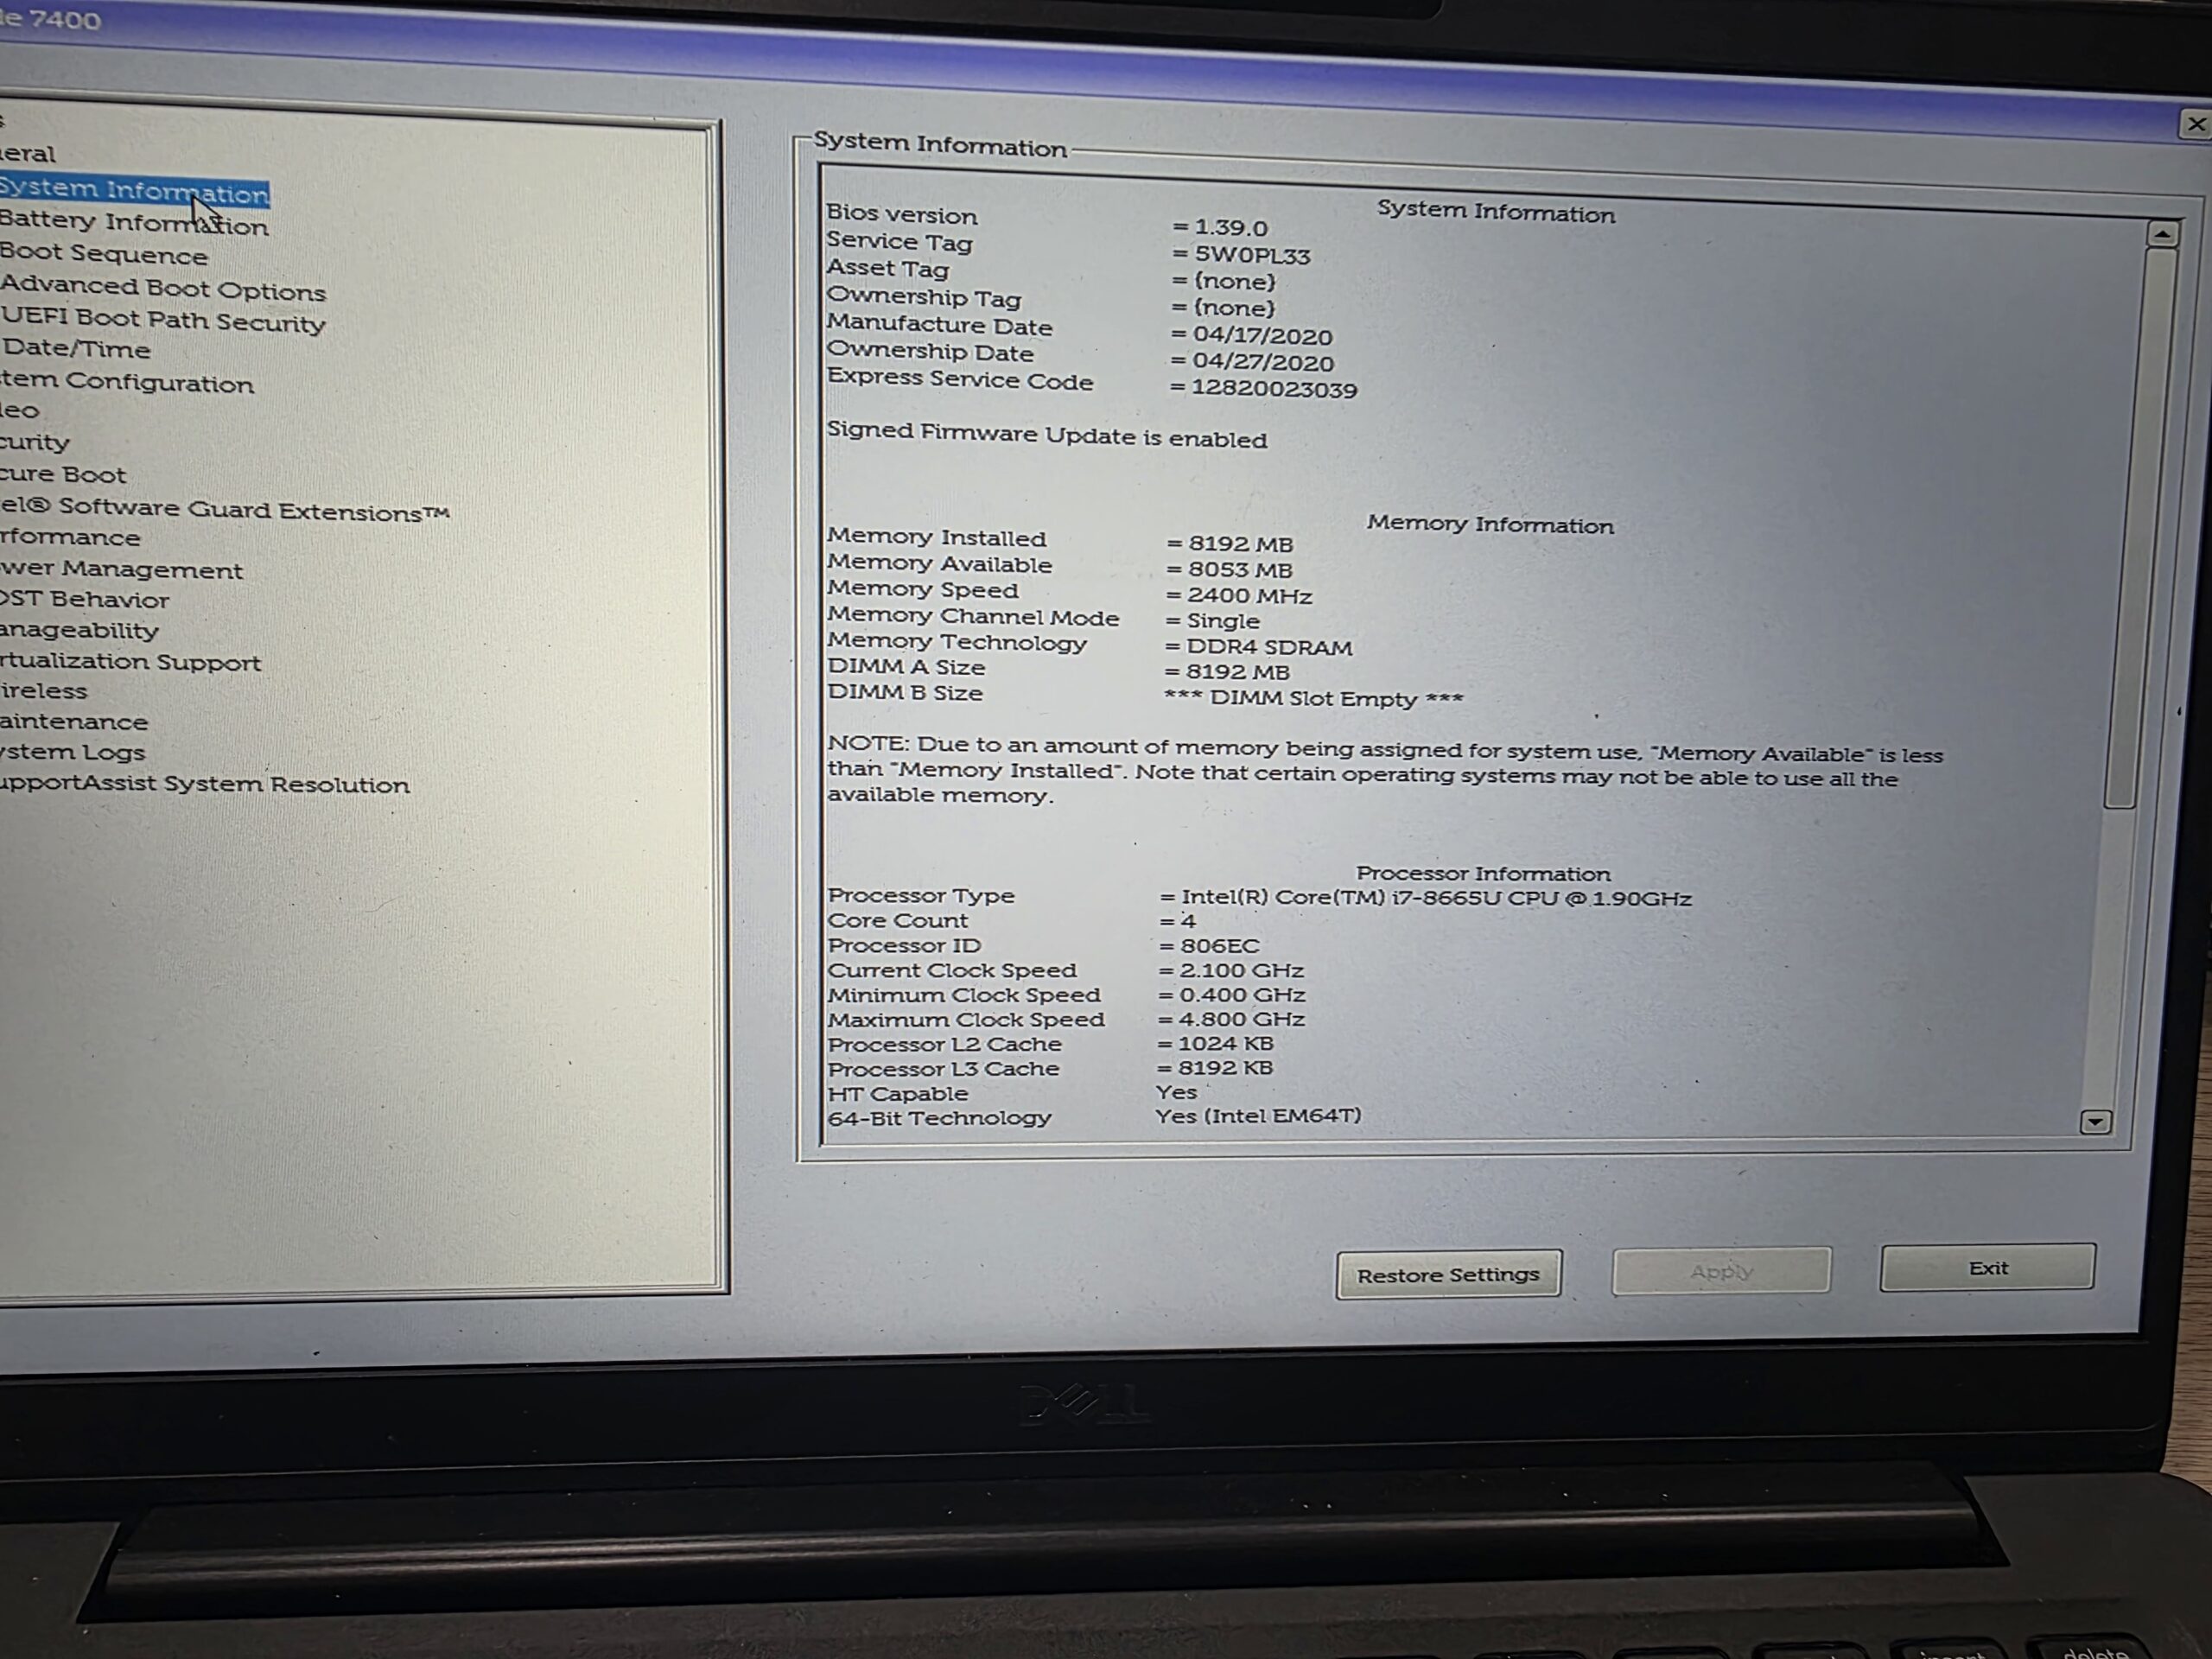Click the scroll down arrow
2212x1659 pixels.
click(x=2095, y=1121)
